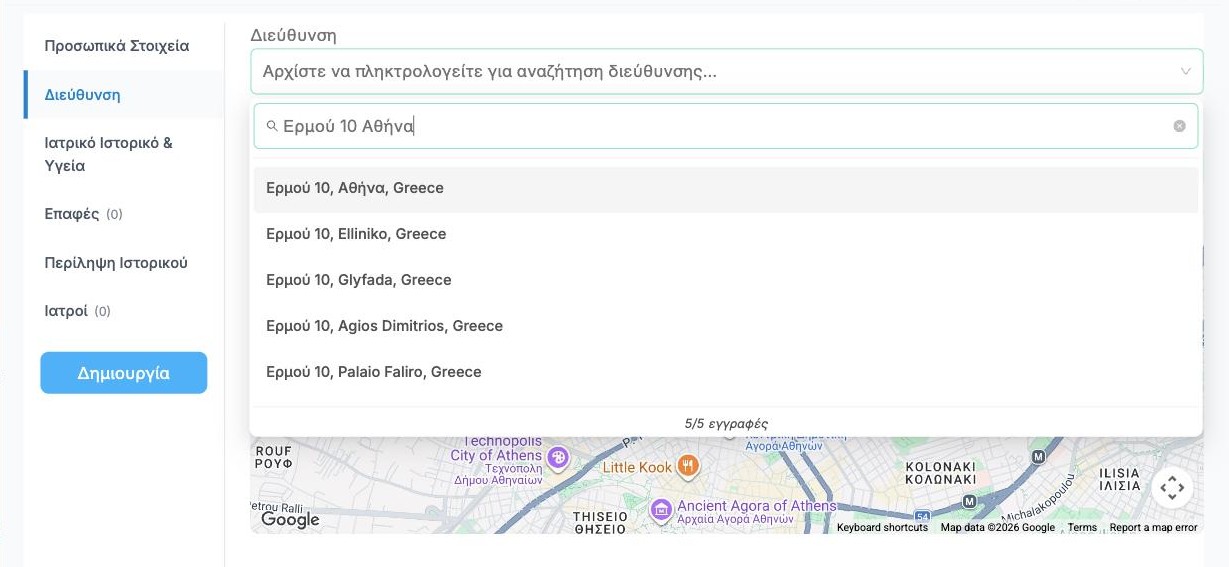Click the Ancient Agora of Athens map pin
Viewport: 1229px width, 567px height.
tap(661, 511)
